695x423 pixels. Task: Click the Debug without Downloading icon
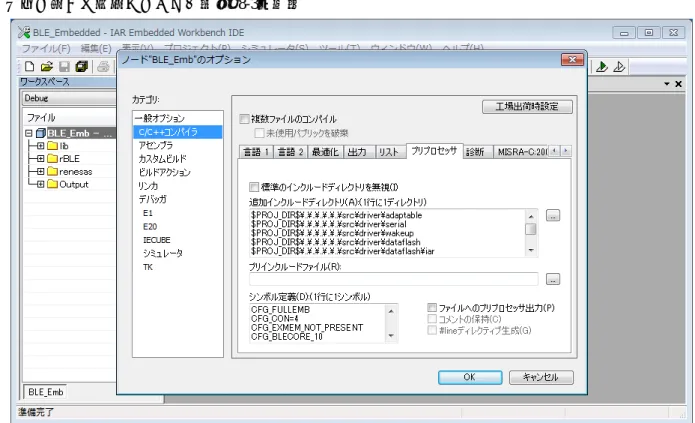[x=619, y=67]
